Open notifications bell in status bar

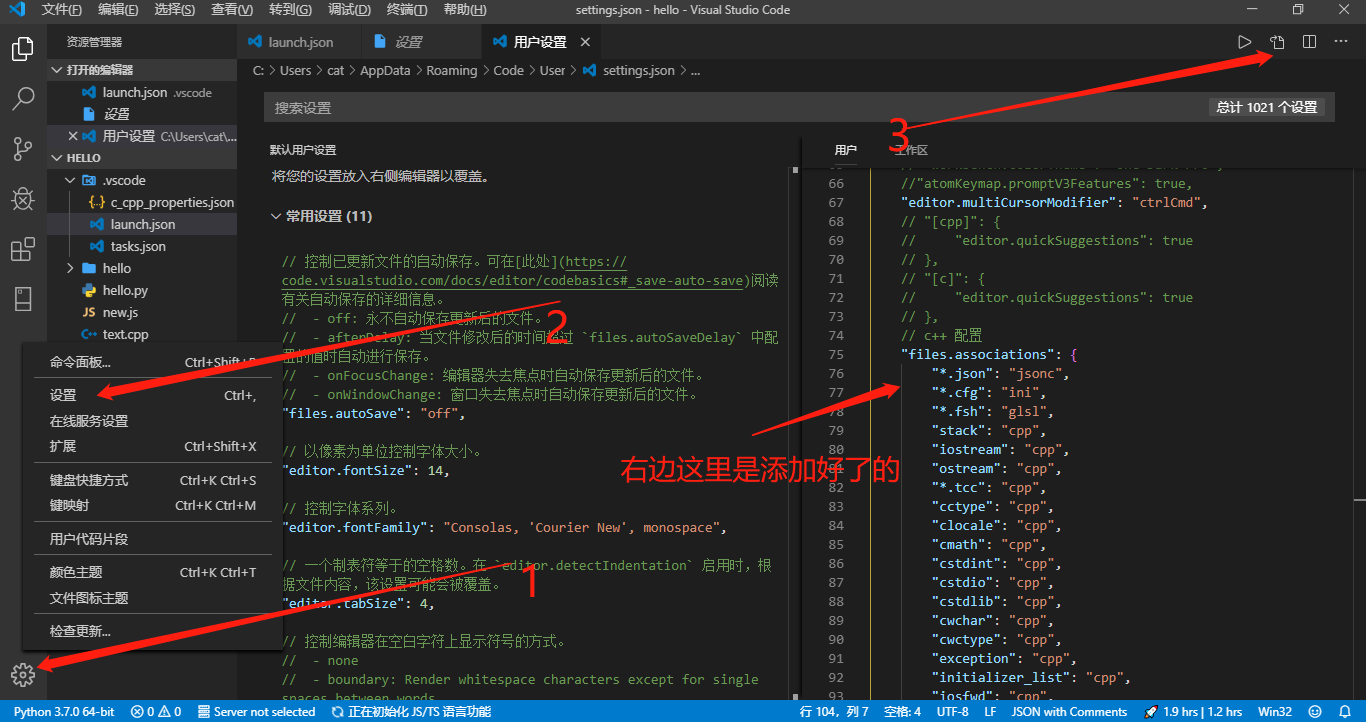1346,712
